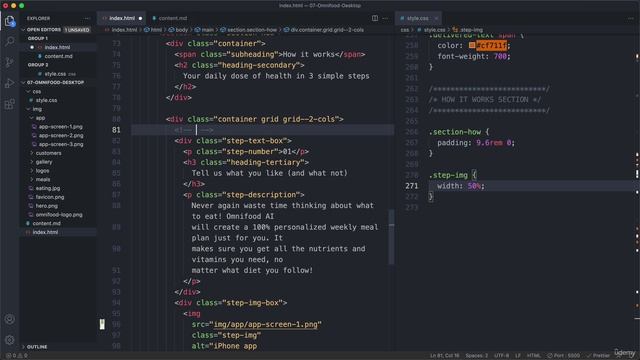Click the Explorer panel more actions ellipsis
Image resolution: width=640 pixels, height=360 pixels.
[x=87, y=18]
